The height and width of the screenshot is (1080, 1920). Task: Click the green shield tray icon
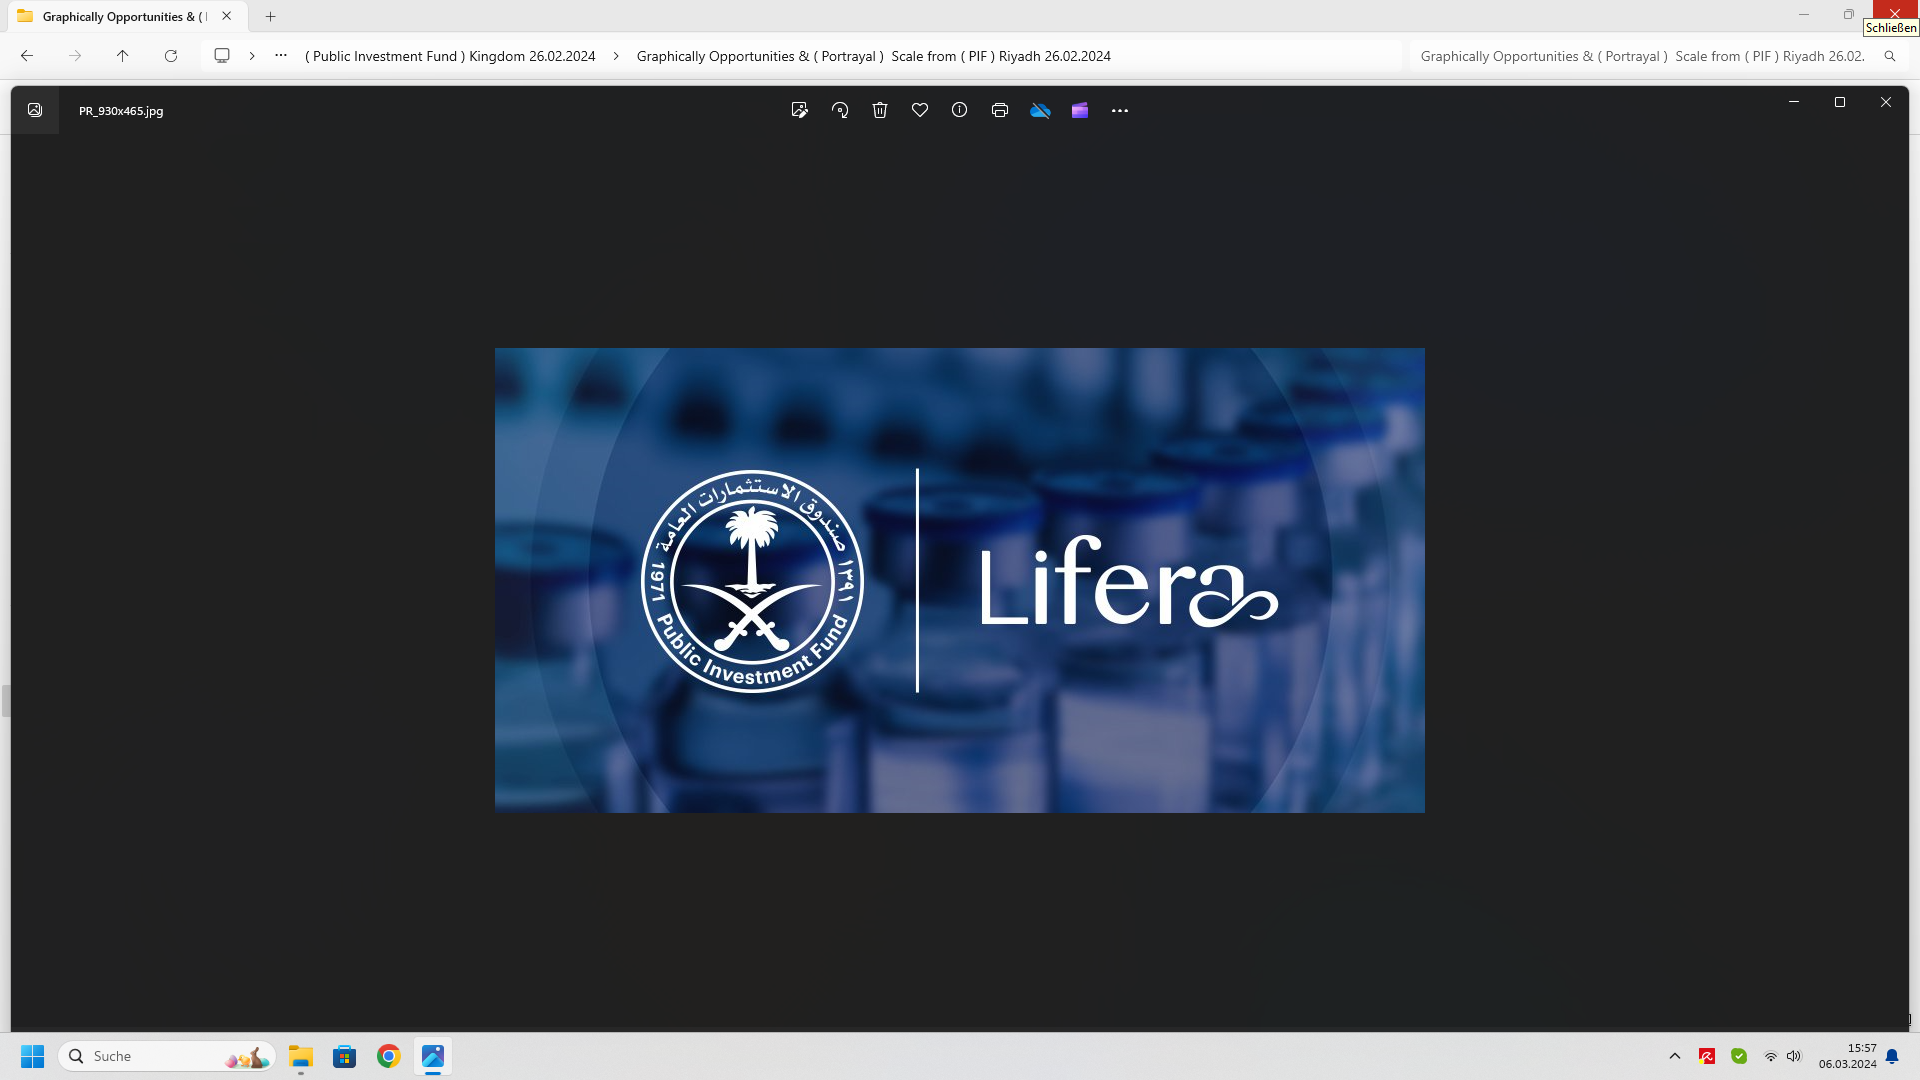pos(1739,1056)
